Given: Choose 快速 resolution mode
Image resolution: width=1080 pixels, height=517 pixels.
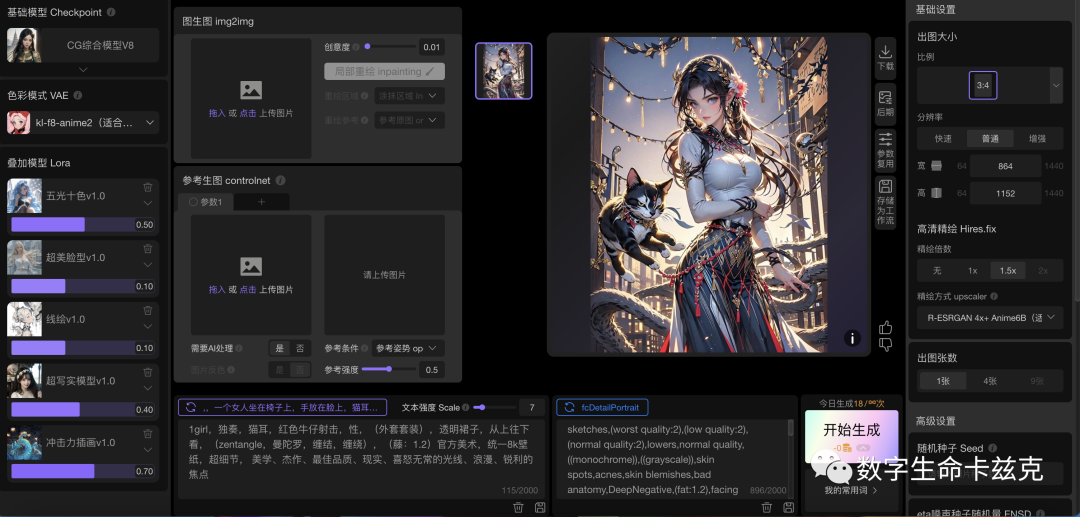Looking at the screenshot, I should point(943,138).
